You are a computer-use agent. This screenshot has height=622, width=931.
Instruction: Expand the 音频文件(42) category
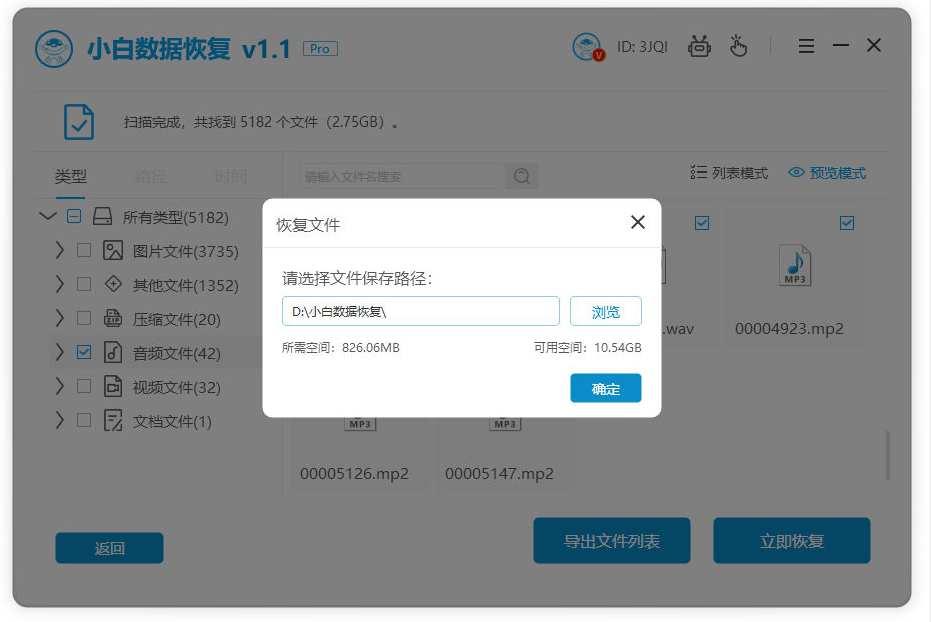click(59, 353)
